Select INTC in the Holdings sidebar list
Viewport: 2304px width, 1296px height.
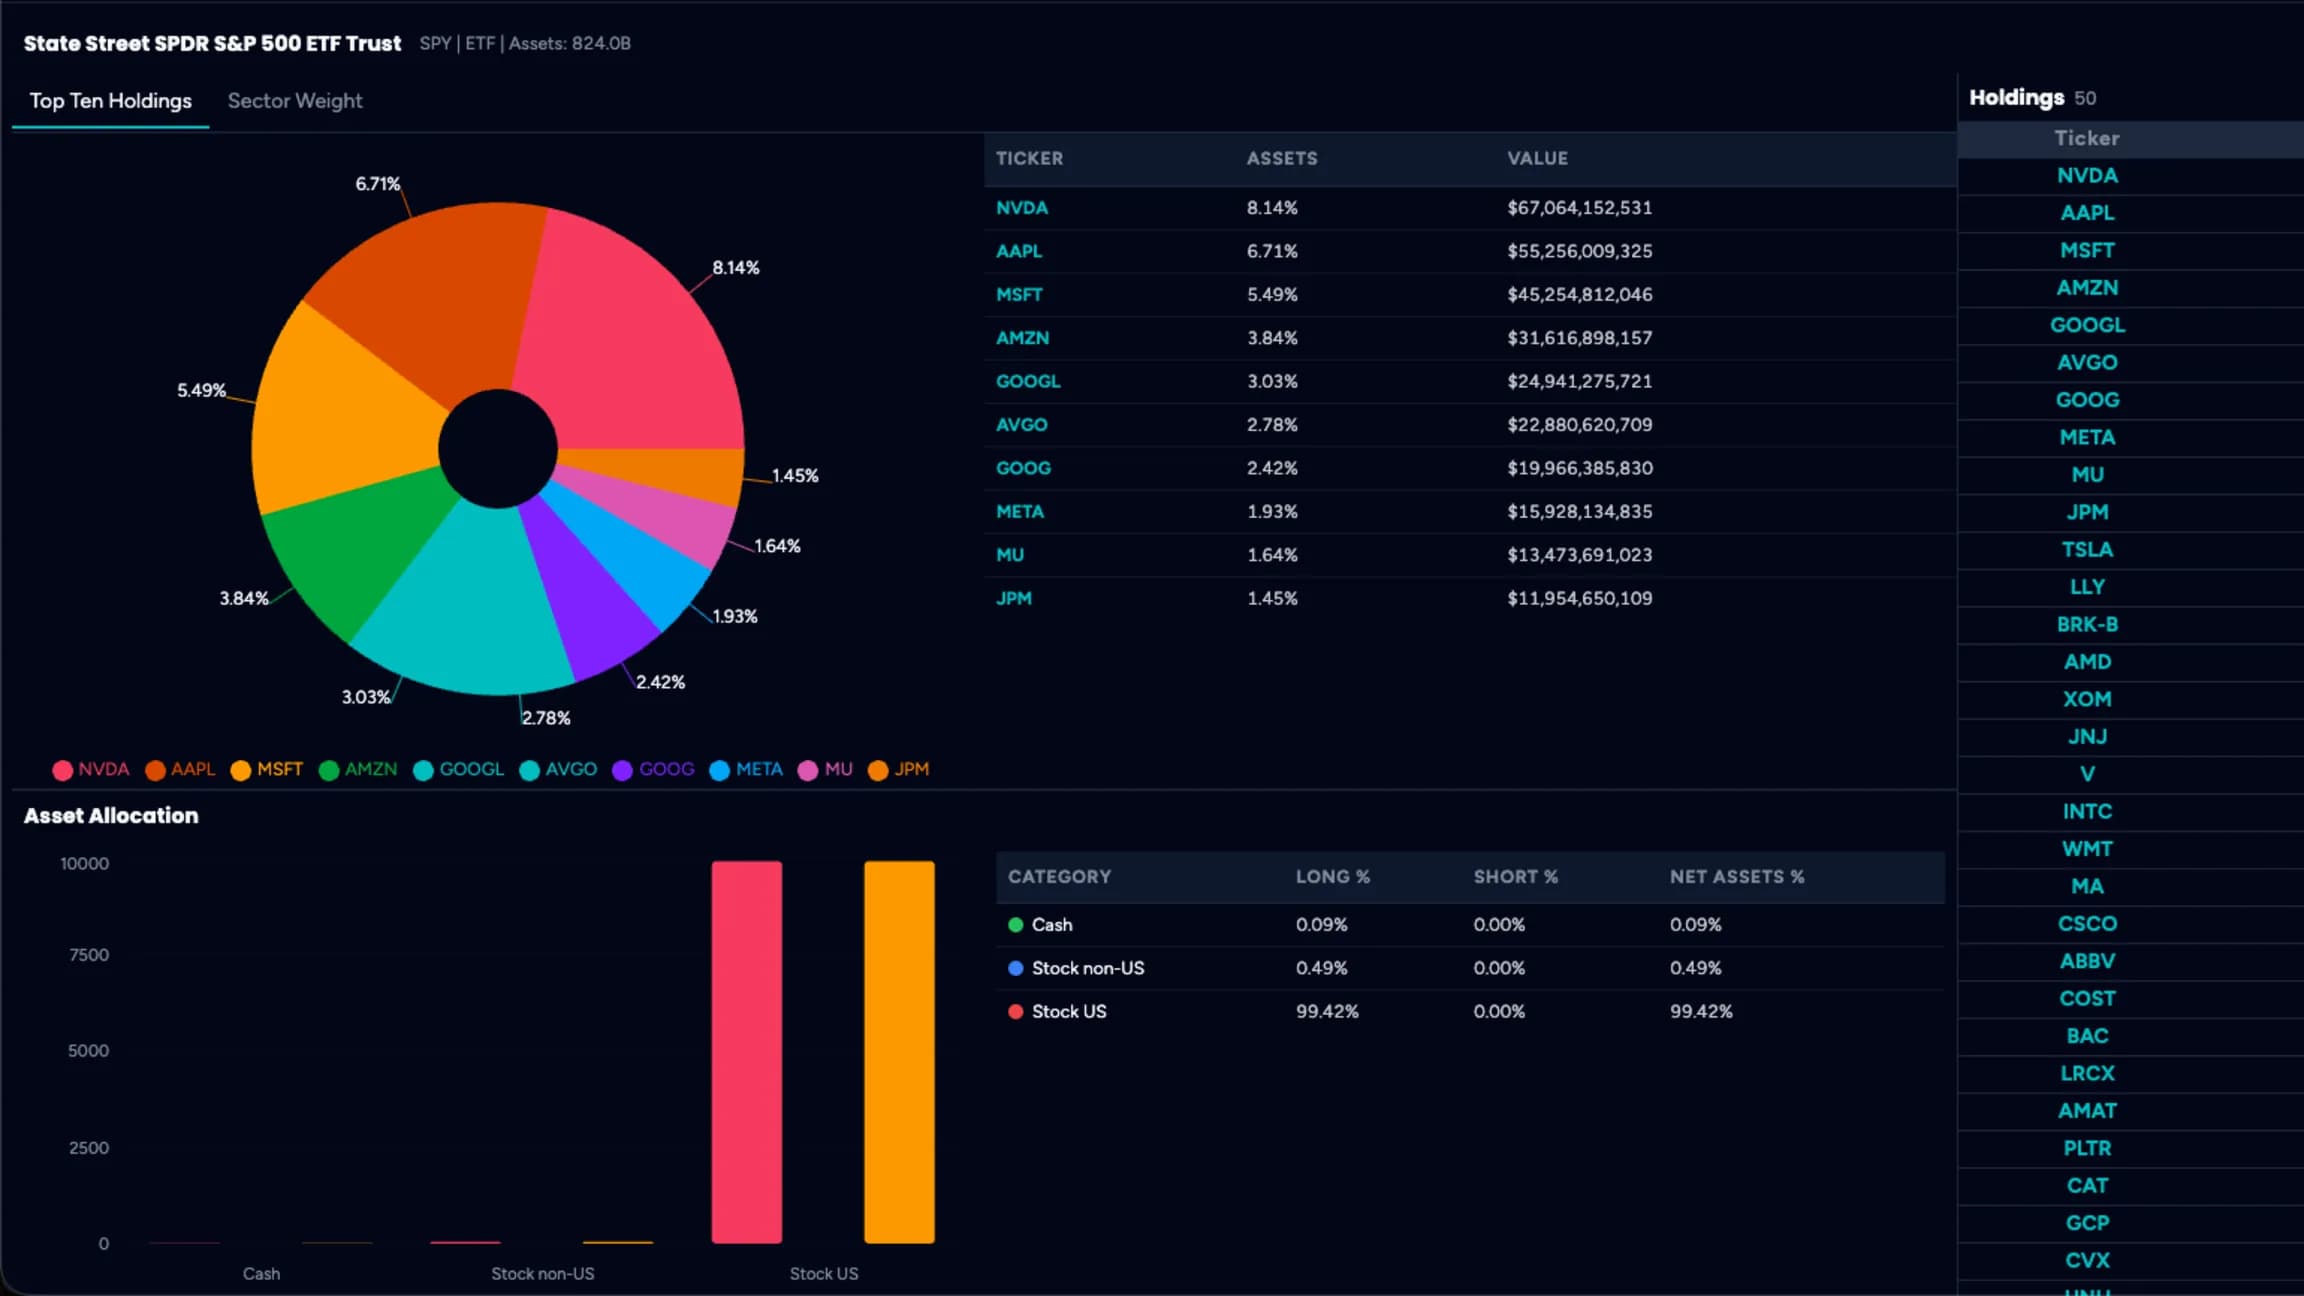tap(2087, 811)
